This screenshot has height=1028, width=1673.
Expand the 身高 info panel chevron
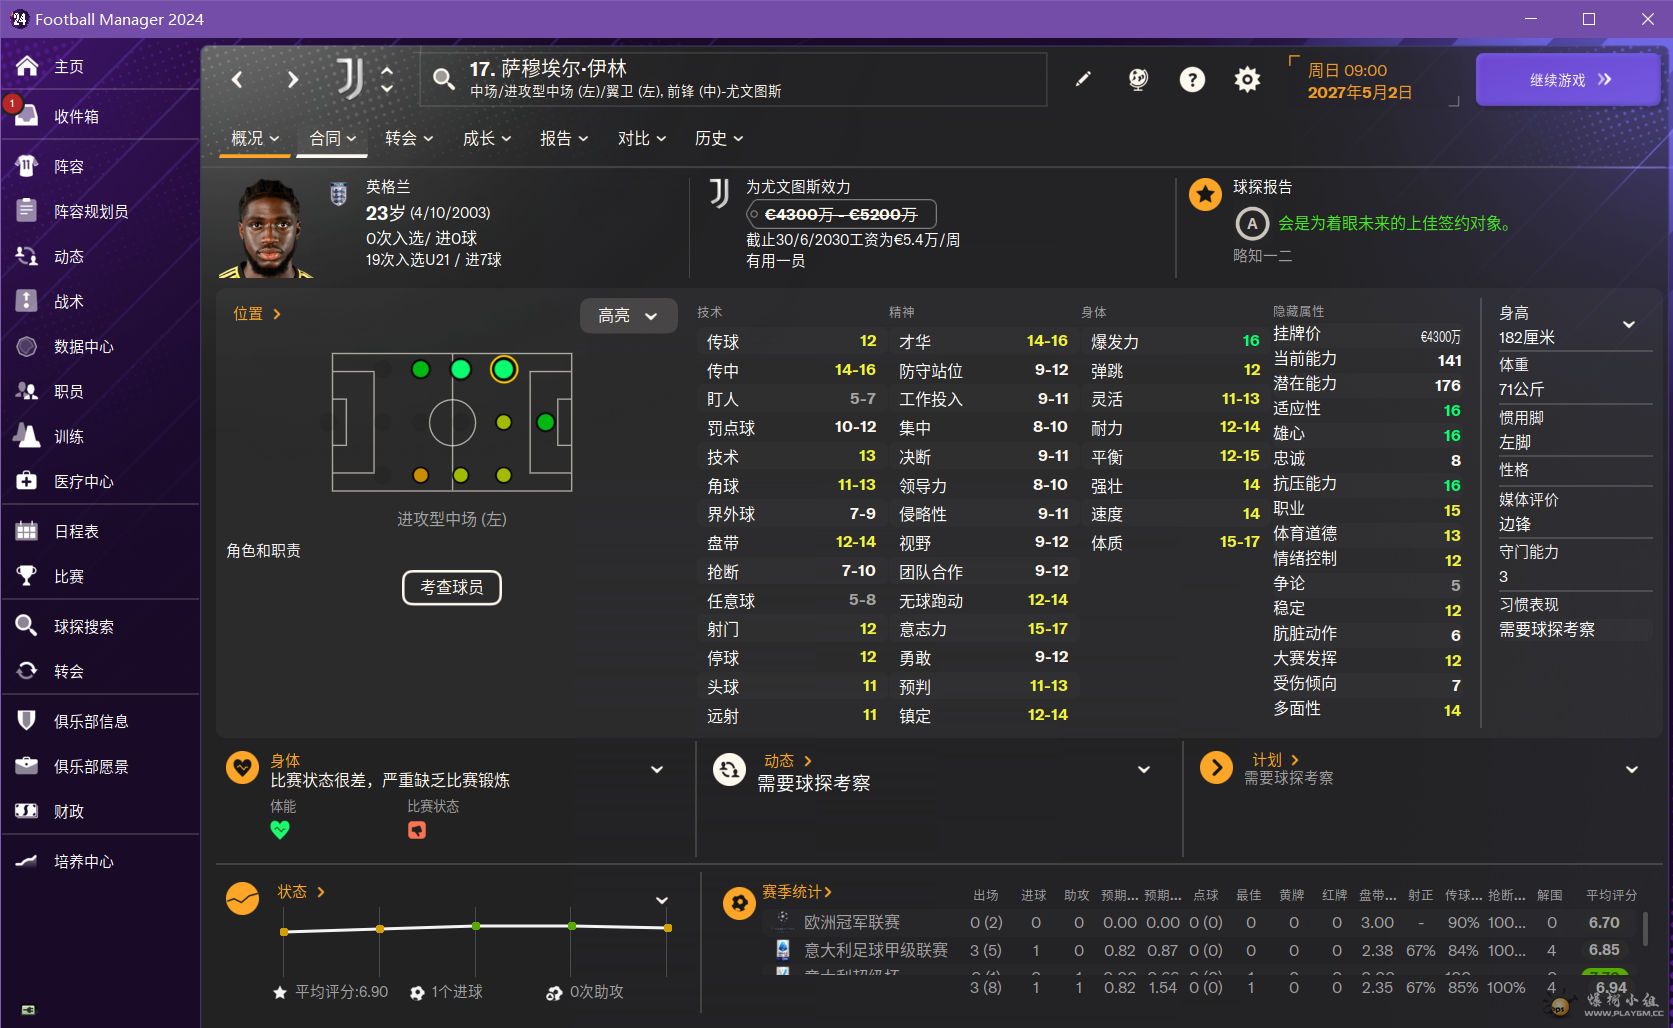(1629, 325)
